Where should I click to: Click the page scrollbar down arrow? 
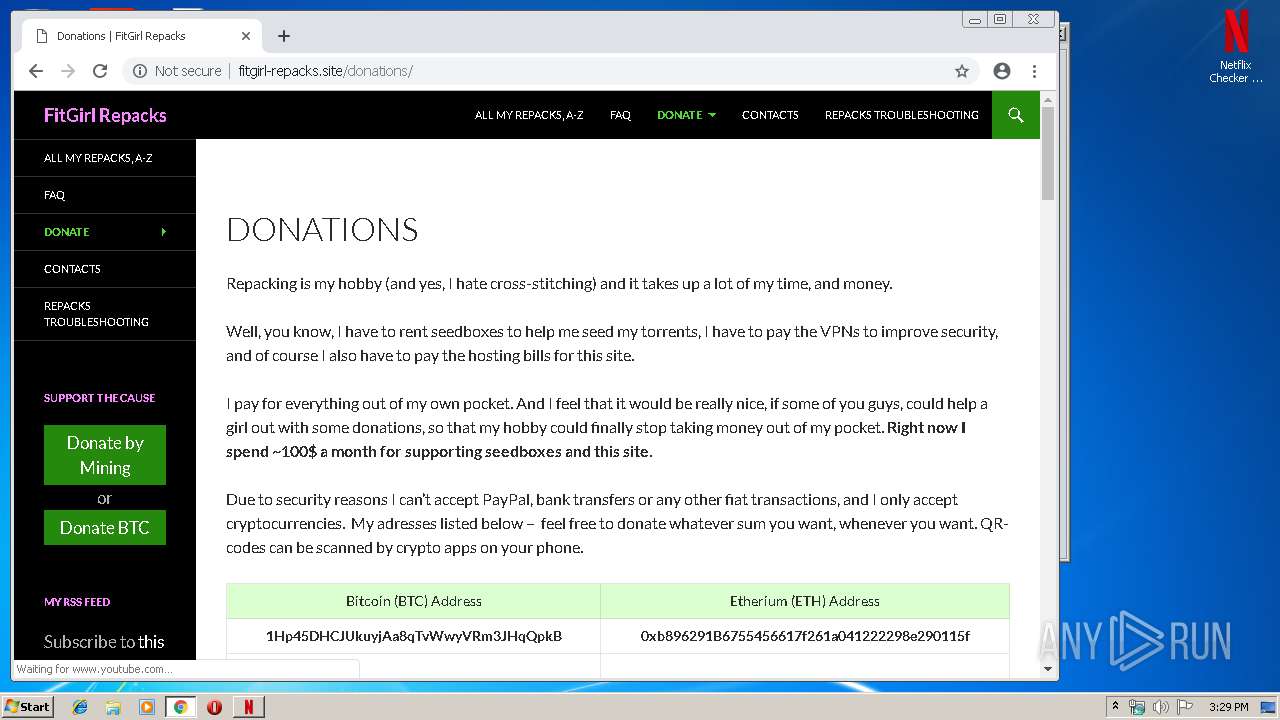pos(1048,668)
